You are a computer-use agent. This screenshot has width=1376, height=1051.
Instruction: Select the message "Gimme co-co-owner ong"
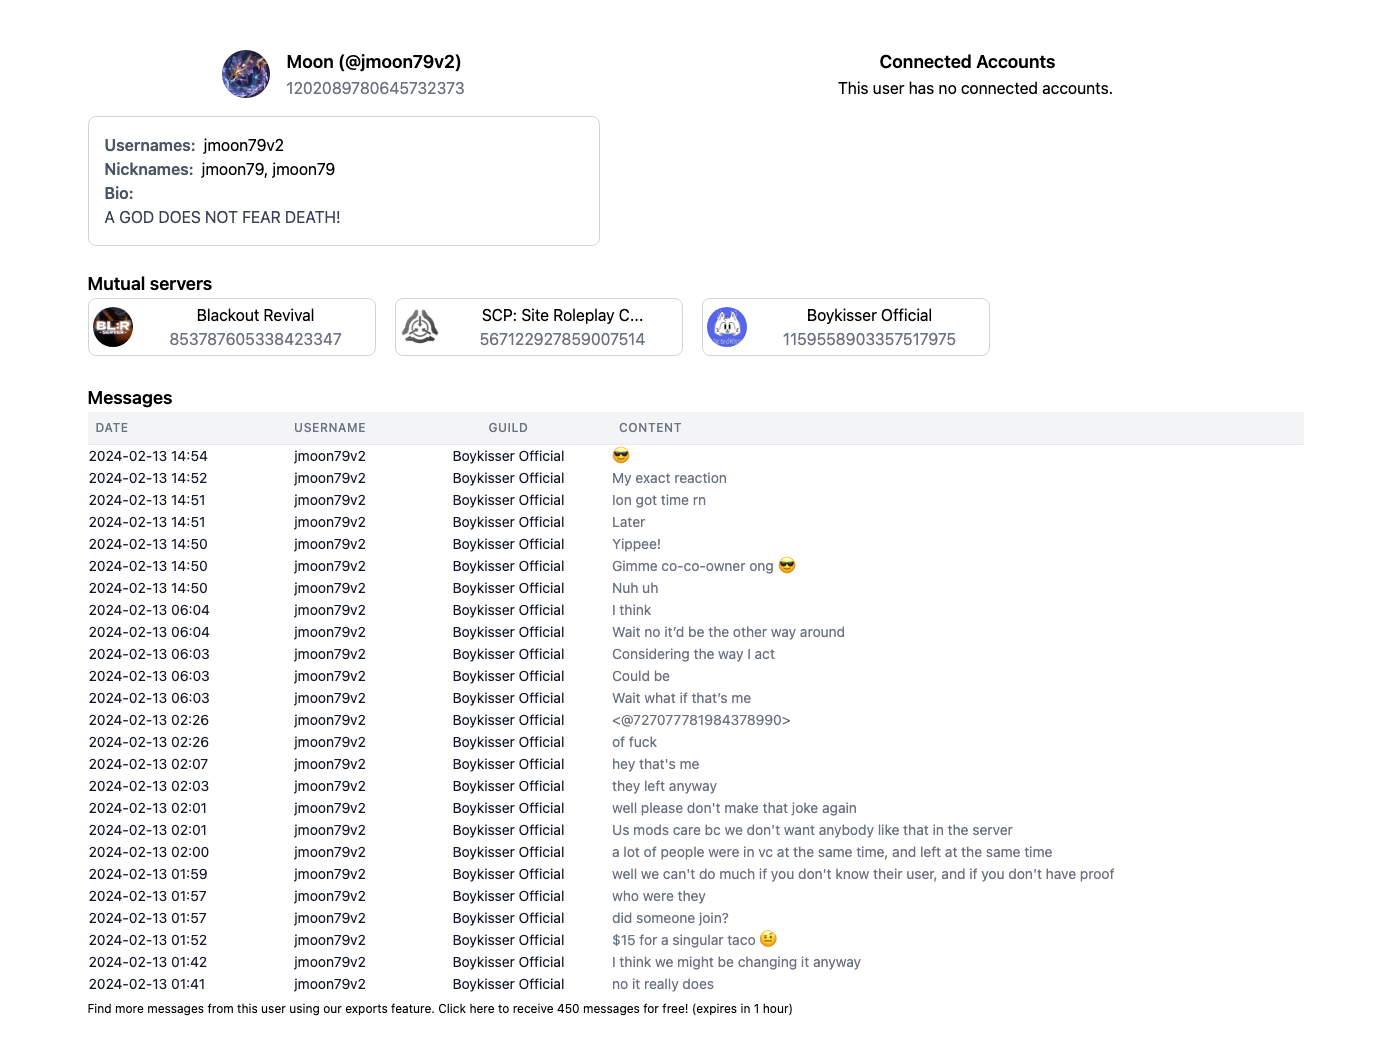click(x=692, y=566)
